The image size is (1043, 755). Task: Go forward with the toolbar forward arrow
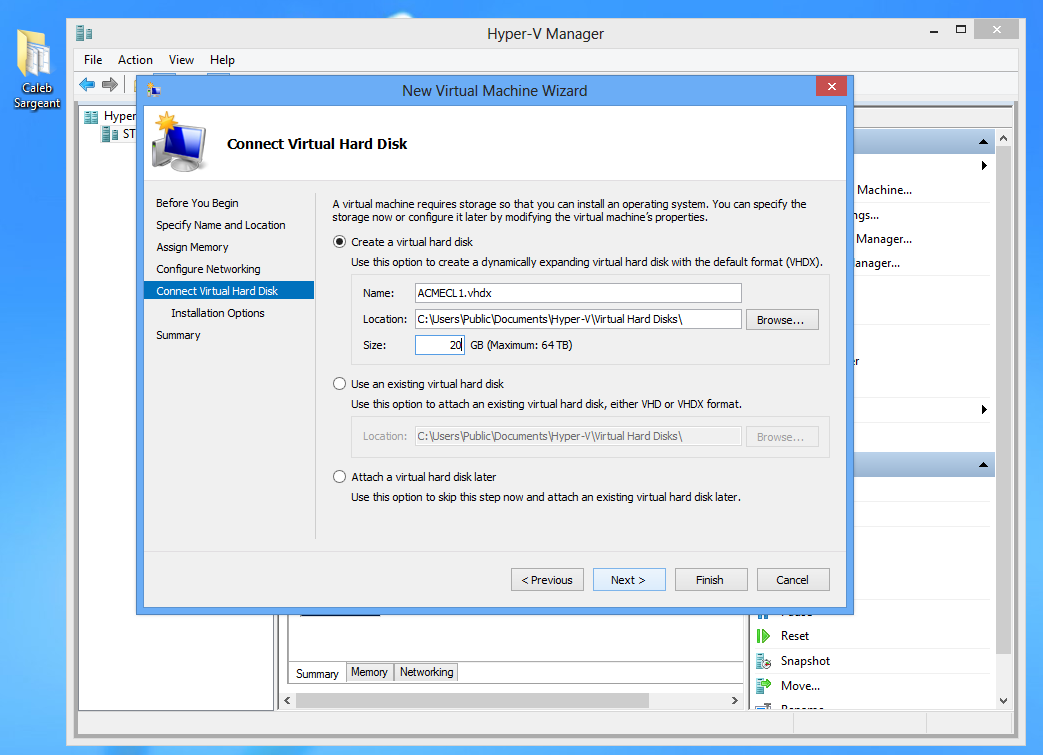[110, 84]
